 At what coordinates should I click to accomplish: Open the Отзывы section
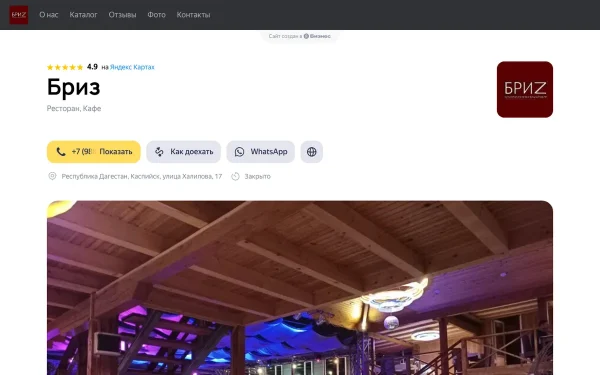(x=122, y=15)
